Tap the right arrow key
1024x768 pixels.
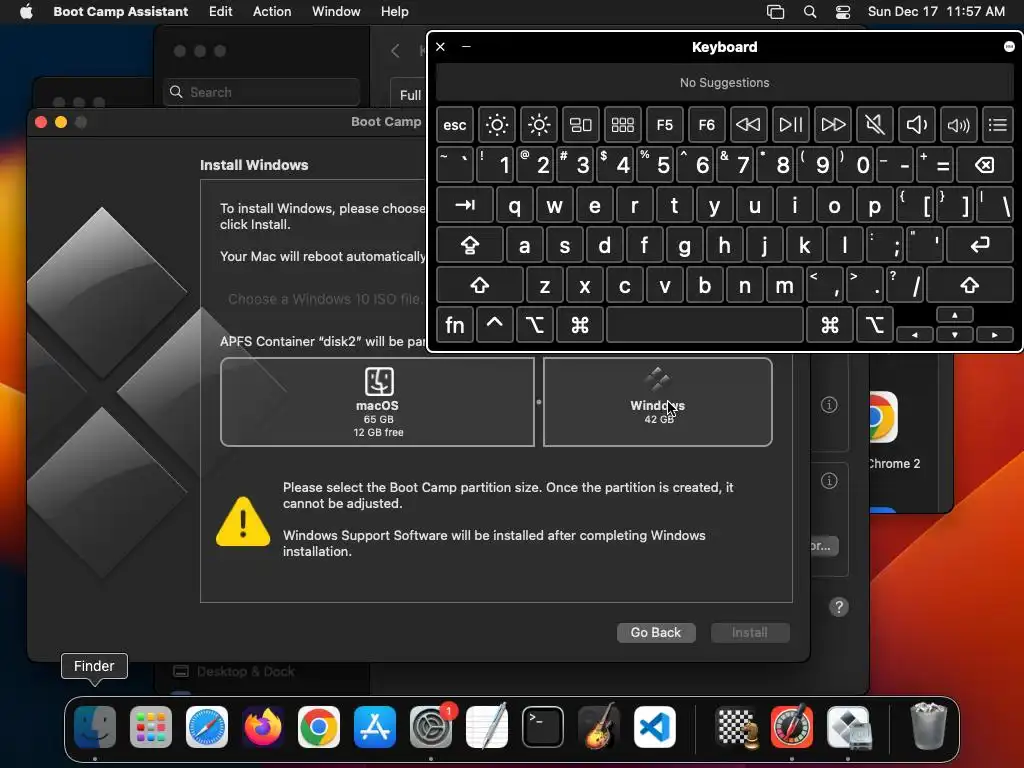point(995,334)
